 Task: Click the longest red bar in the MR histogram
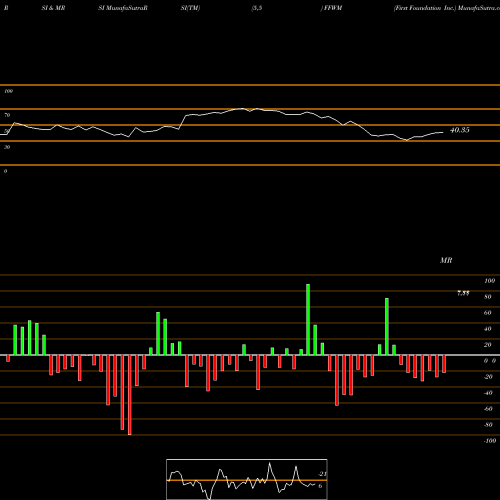click(x=130, y=395)
